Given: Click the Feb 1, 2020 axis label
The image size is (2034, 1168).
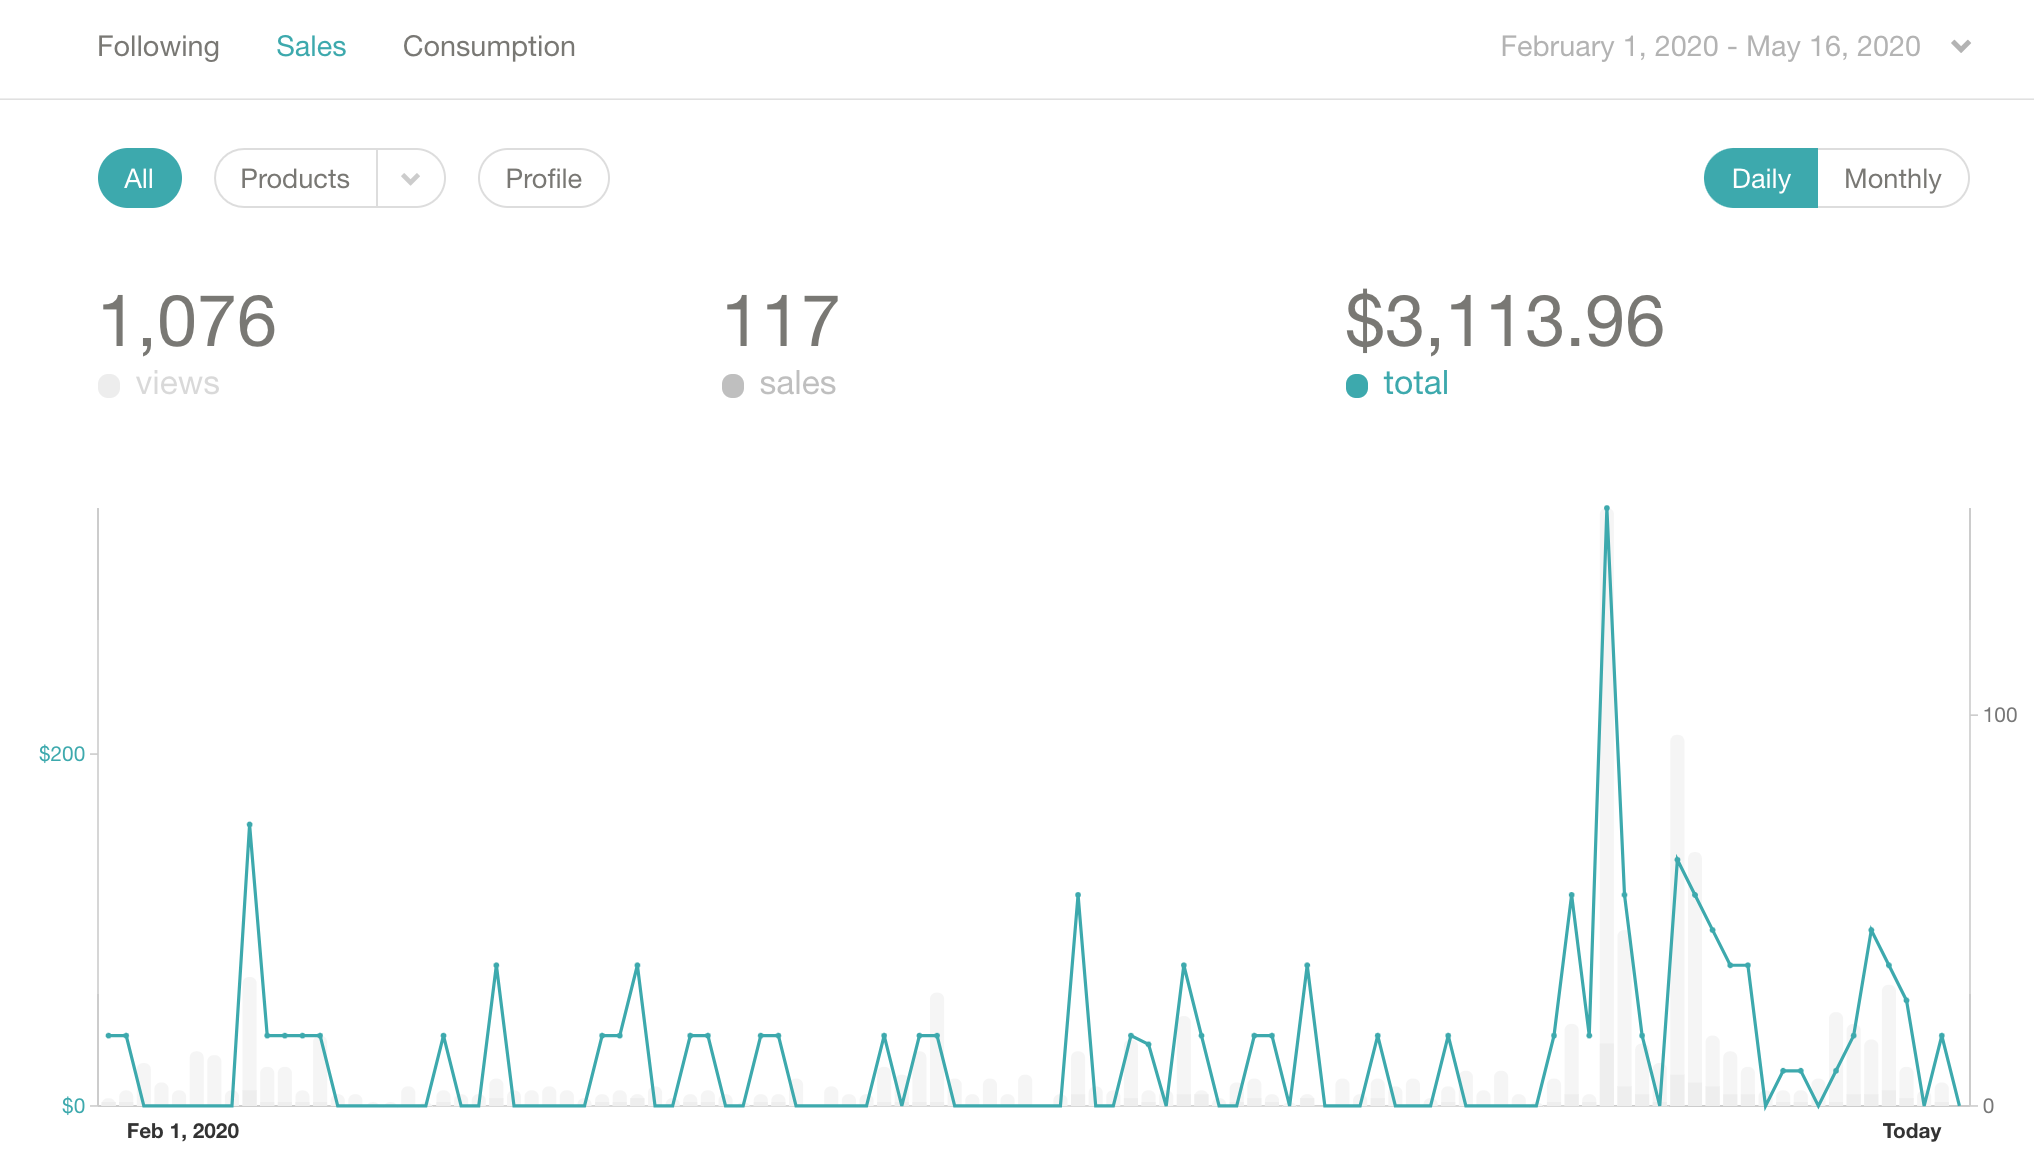Looking at the screenshot, I should click(183, 1131).
